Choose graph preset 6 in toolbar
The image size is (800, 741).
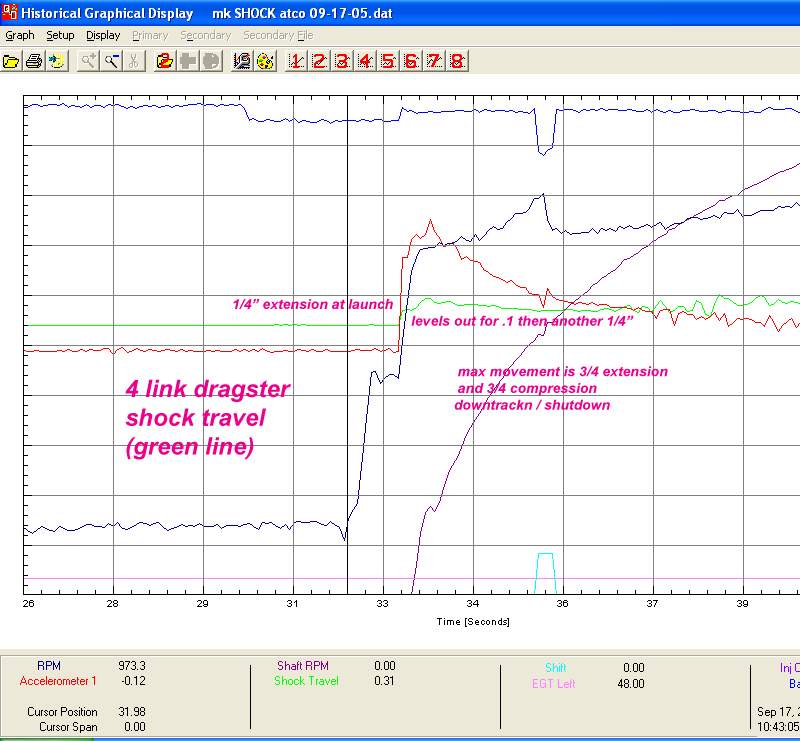click(x=411, y=61)
